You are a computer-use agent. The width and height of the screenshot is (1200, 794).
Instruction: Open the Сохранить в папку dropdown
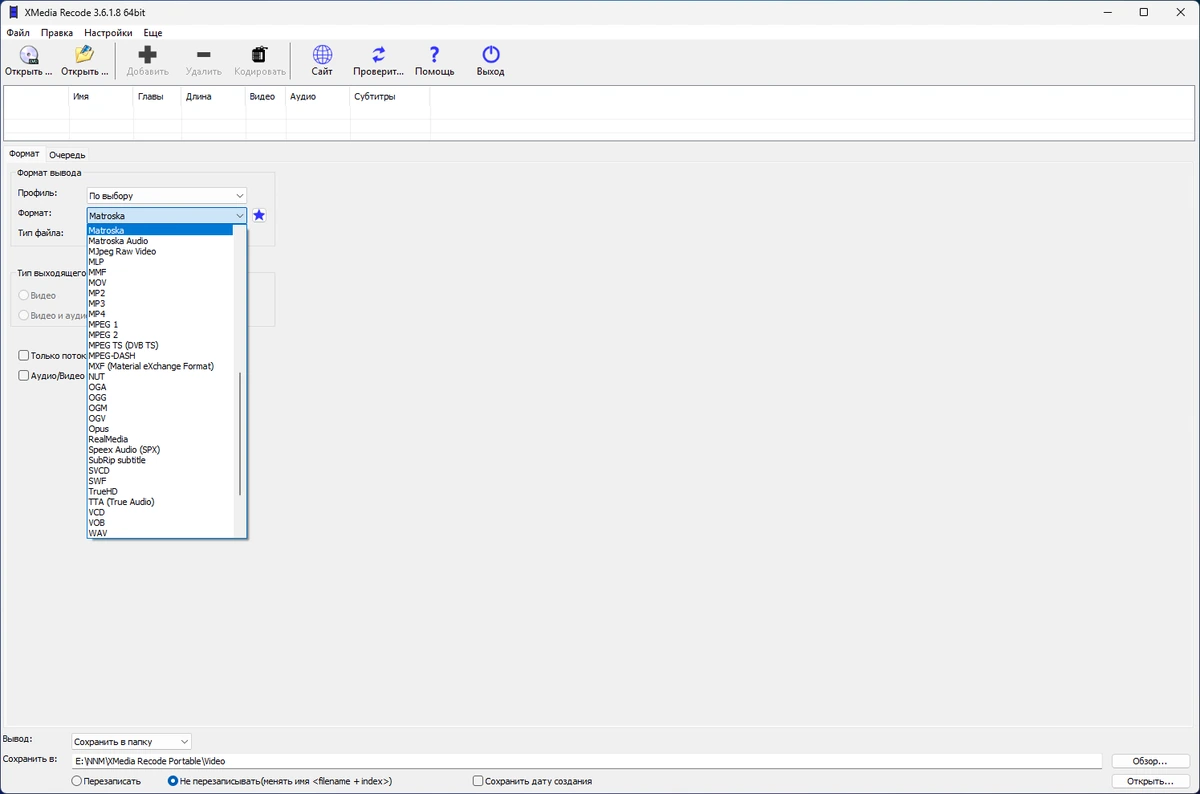pos(131,741)
